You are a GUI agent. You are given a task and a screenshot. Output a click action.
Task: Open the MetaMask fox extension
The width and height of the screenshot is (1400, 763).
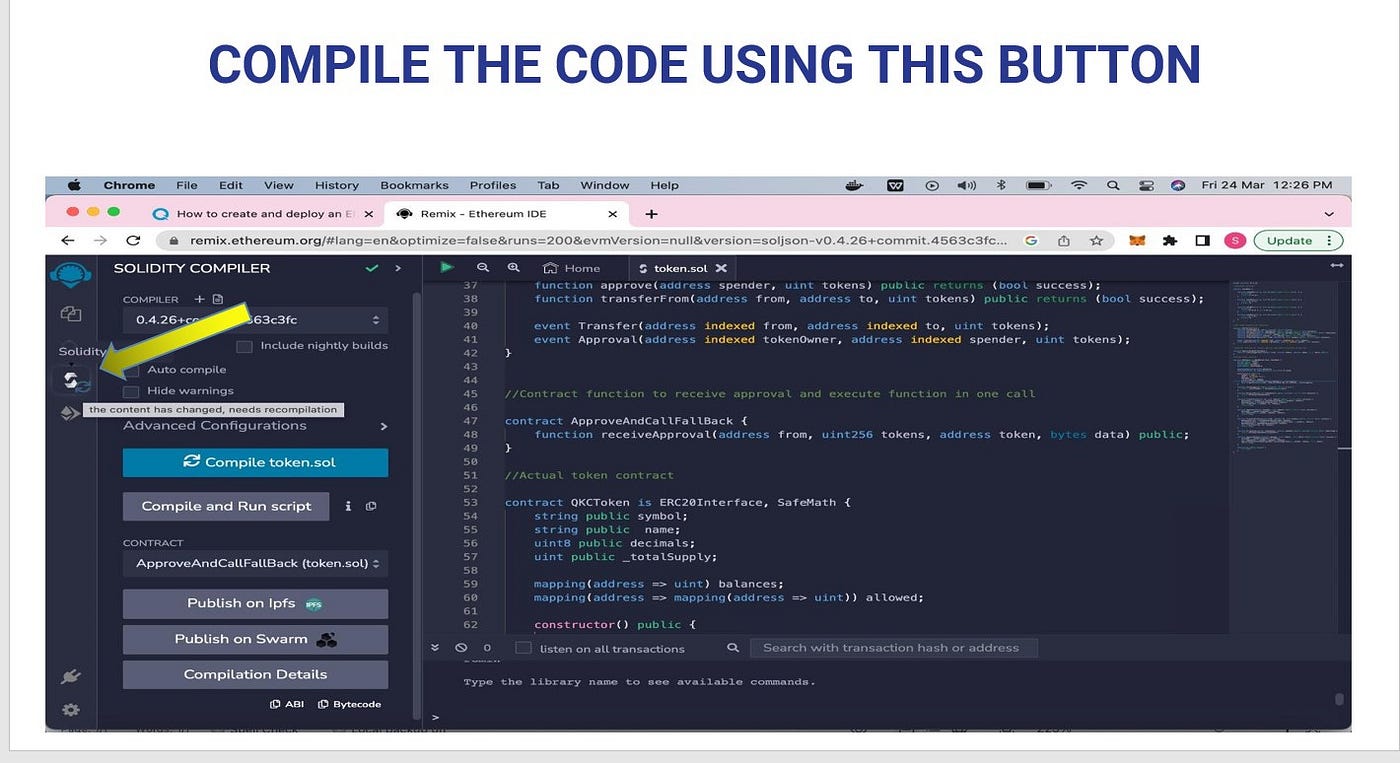point(1137,240)
